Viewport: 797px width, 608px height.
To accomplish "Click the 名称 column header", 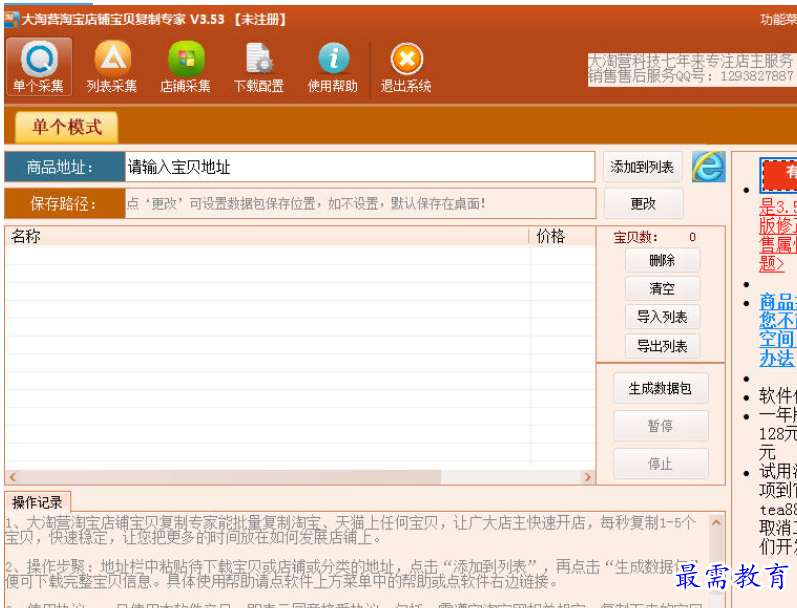I will (x=267, y=236).
